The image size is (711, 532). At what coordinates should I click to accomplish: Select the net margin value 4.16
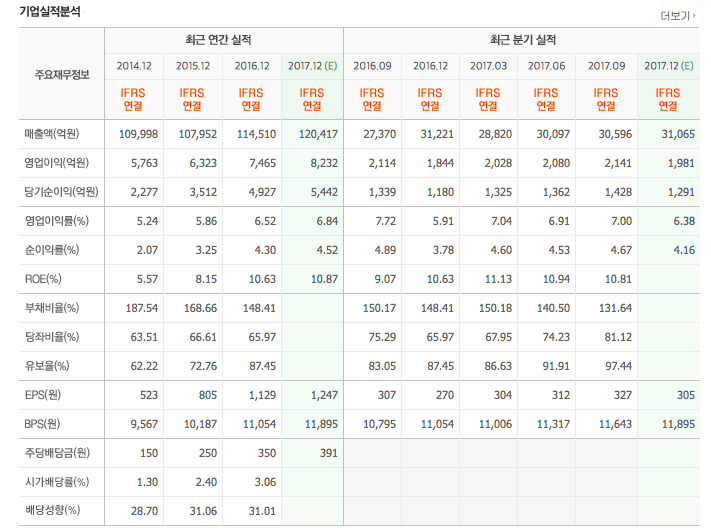pos(684,250)
